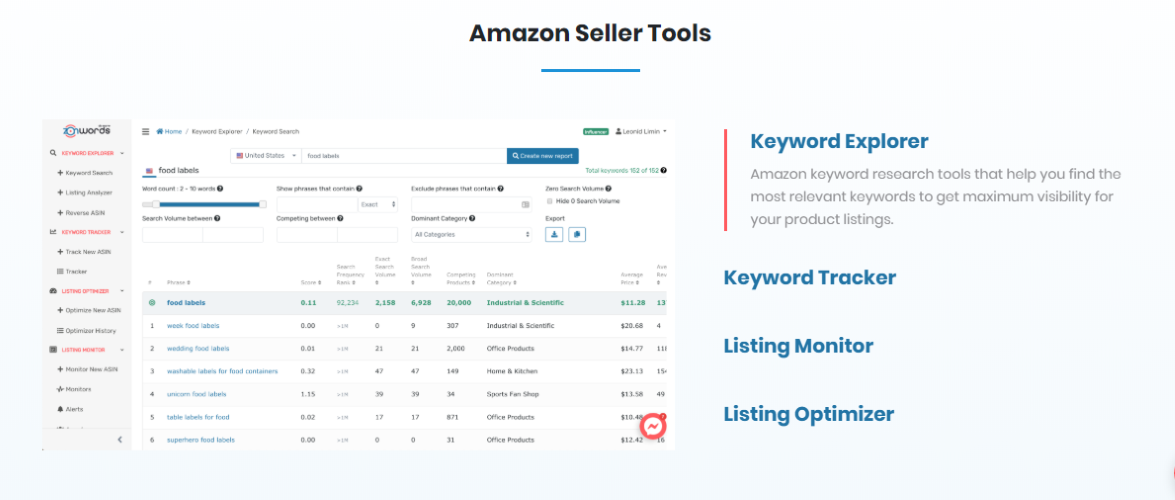The width and height of the screenshot is (1175, 500).
Task: Click the Keyword Explorer magnifier sidebar icon
Action: (x=53, y=153)
